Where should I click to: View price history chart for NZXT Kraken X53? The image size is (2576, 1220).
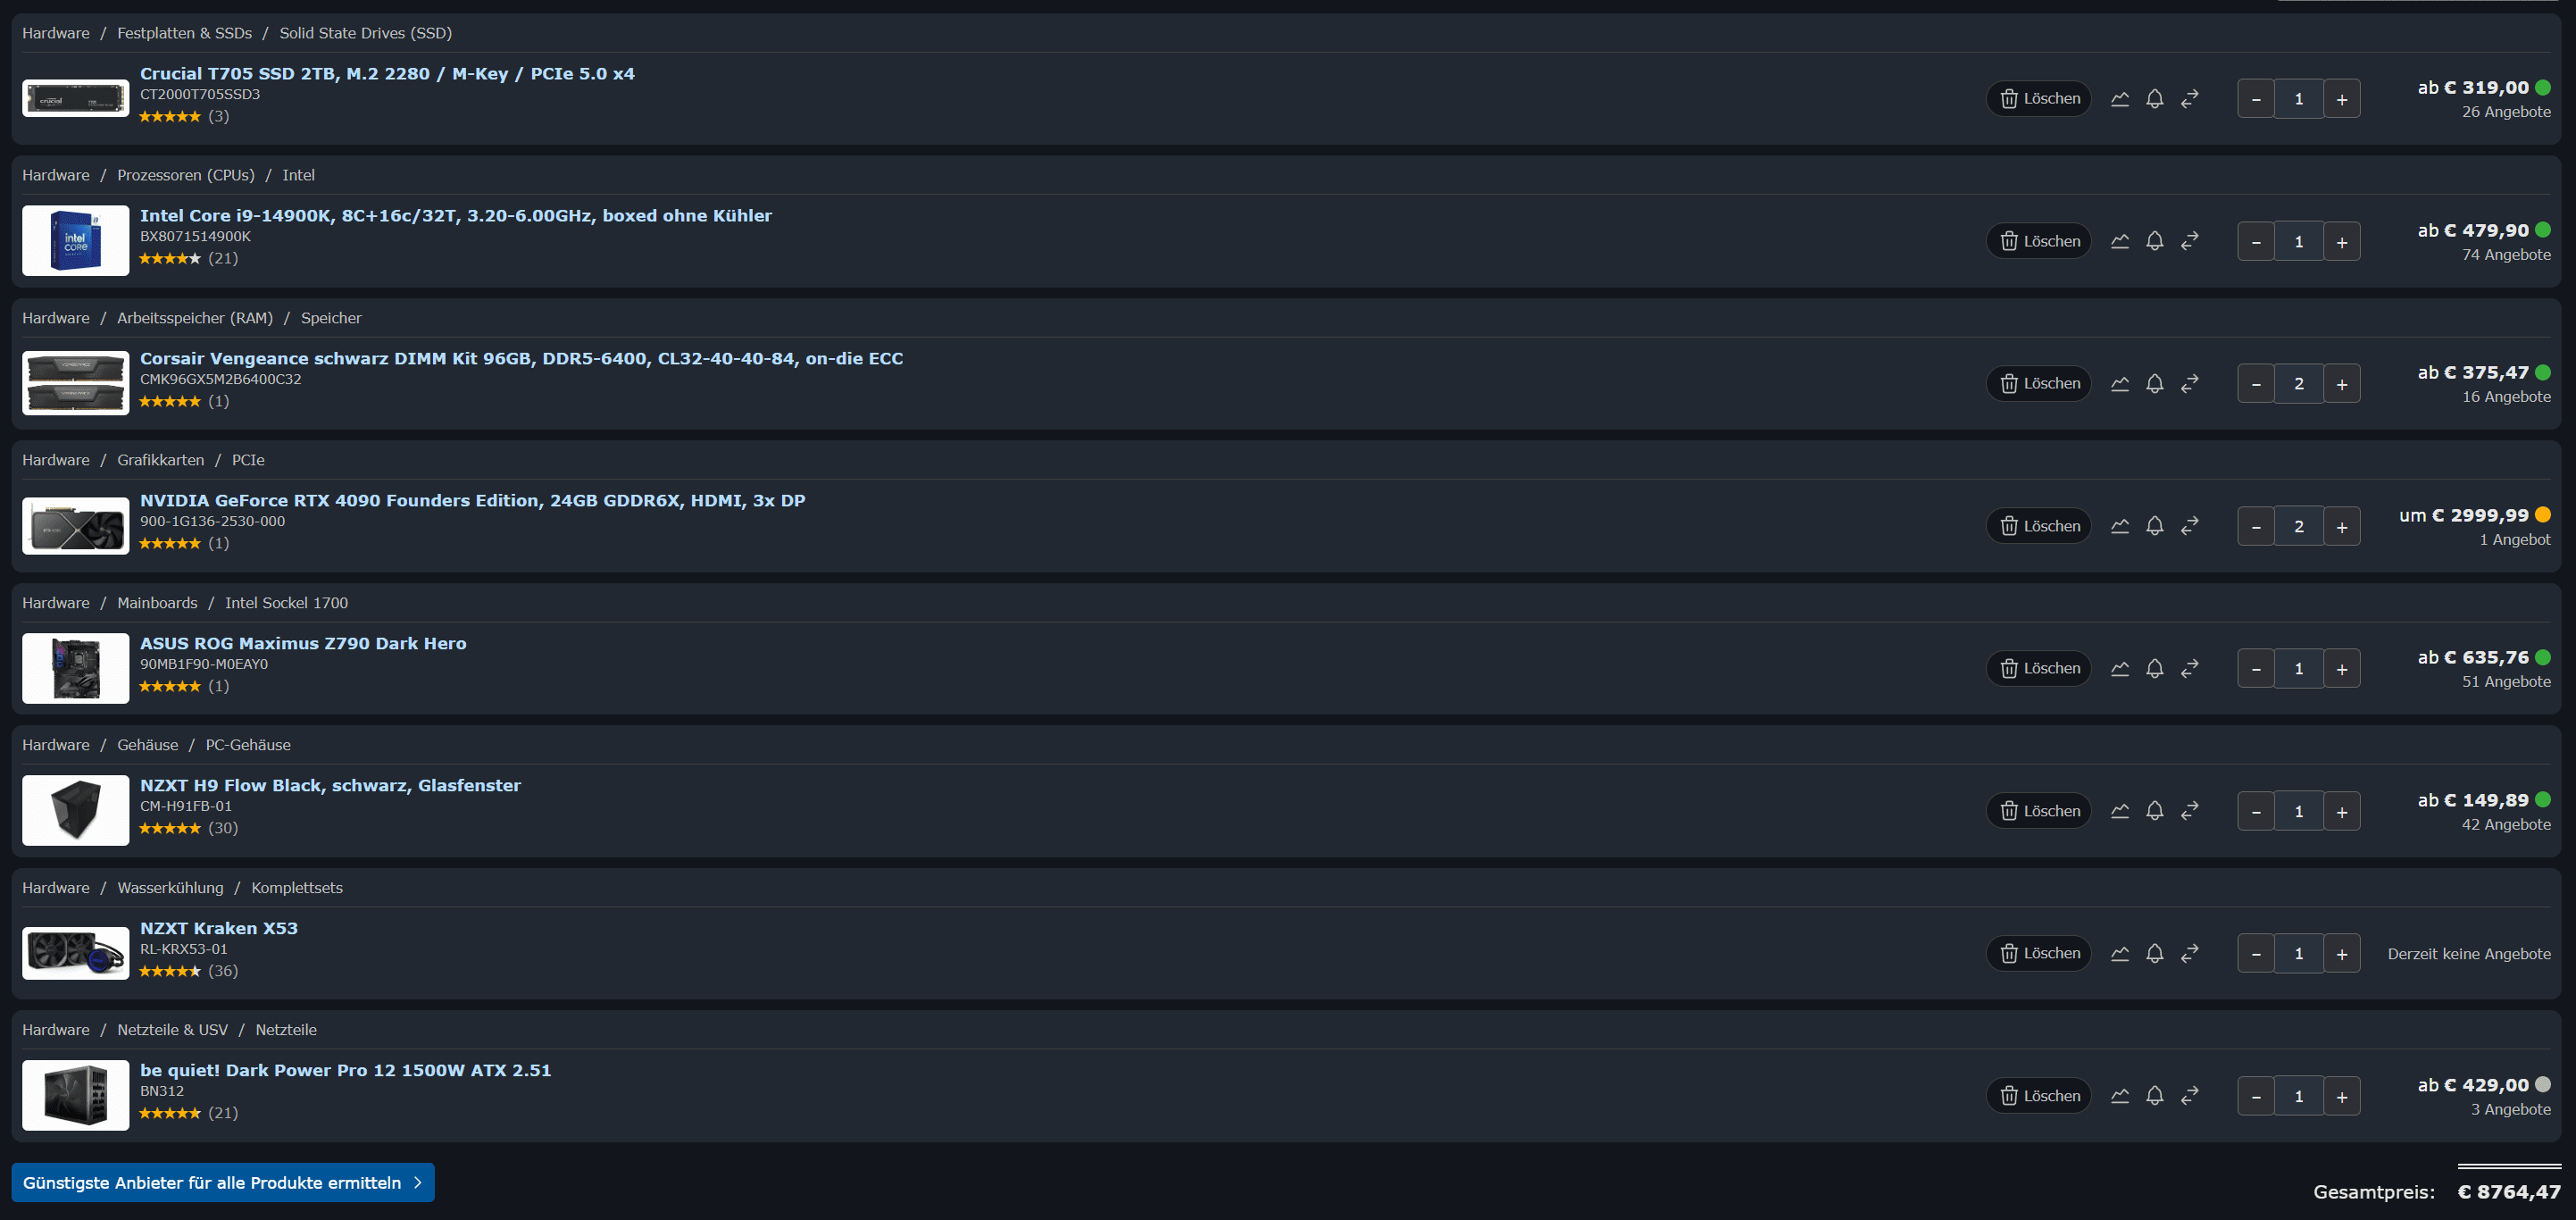(2120, 954)
